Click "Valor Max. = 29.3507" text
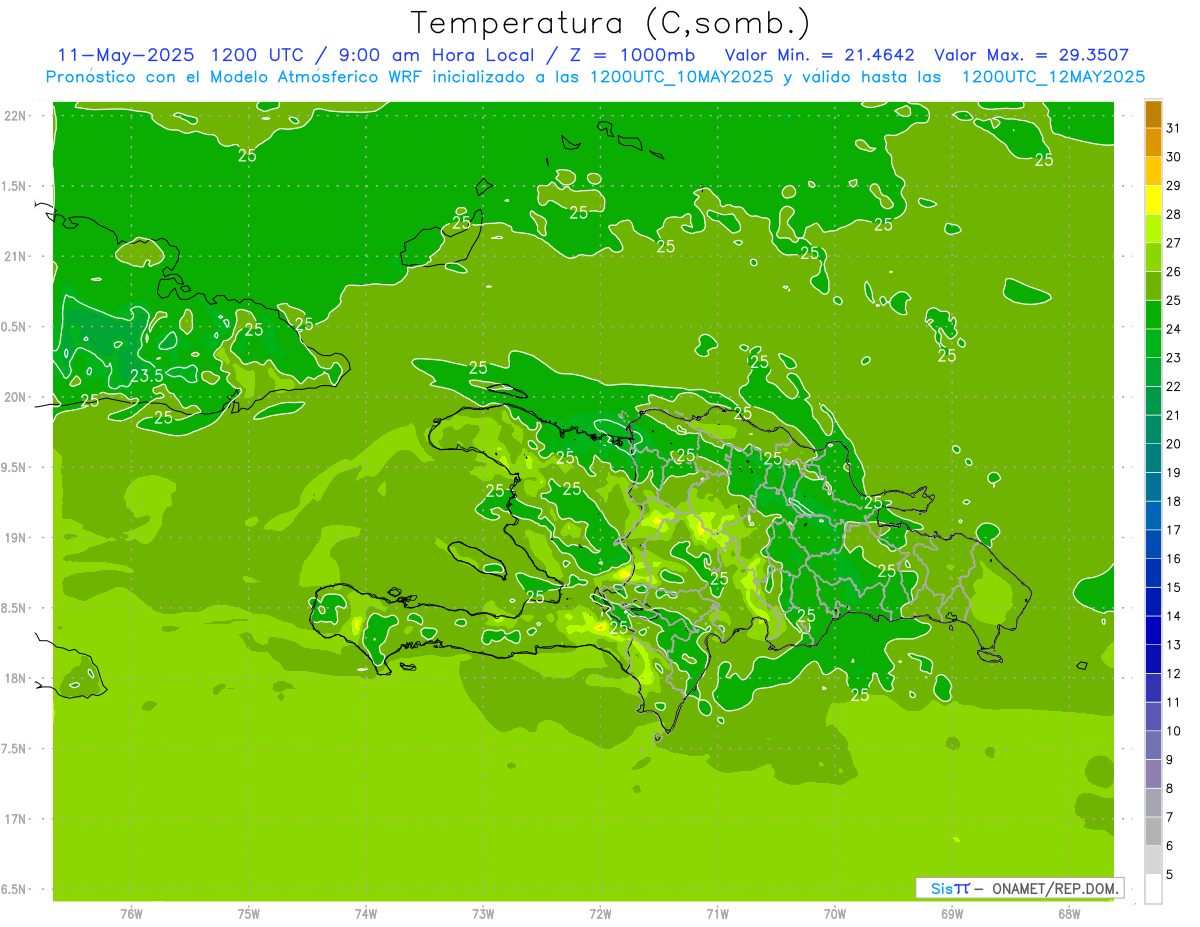 pos(1032,55)
